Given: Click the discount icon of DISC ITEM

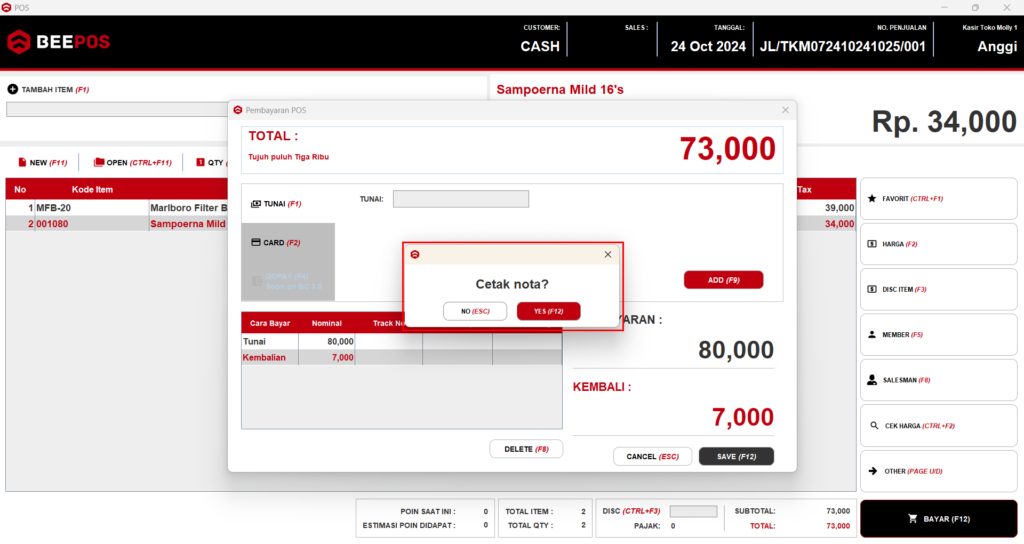Looking at the screenshot, I should point(872,289).
